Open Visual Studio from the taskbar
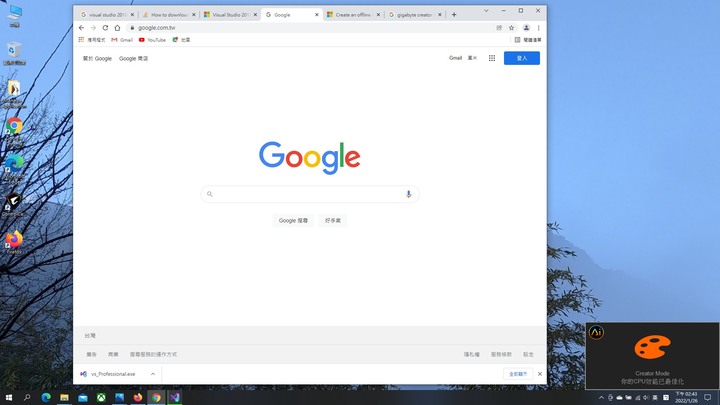Screen dimensions: 720x405 [x=175, y=397]
